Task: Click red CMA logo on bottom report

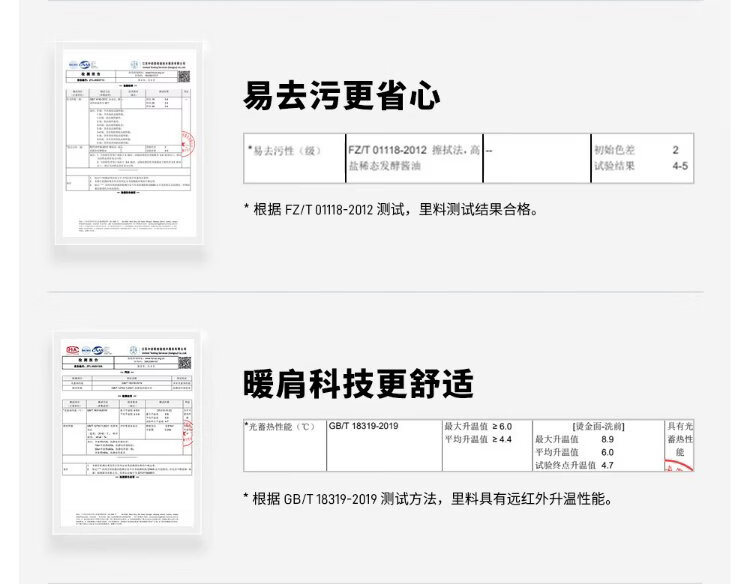Action: [72, 349]
